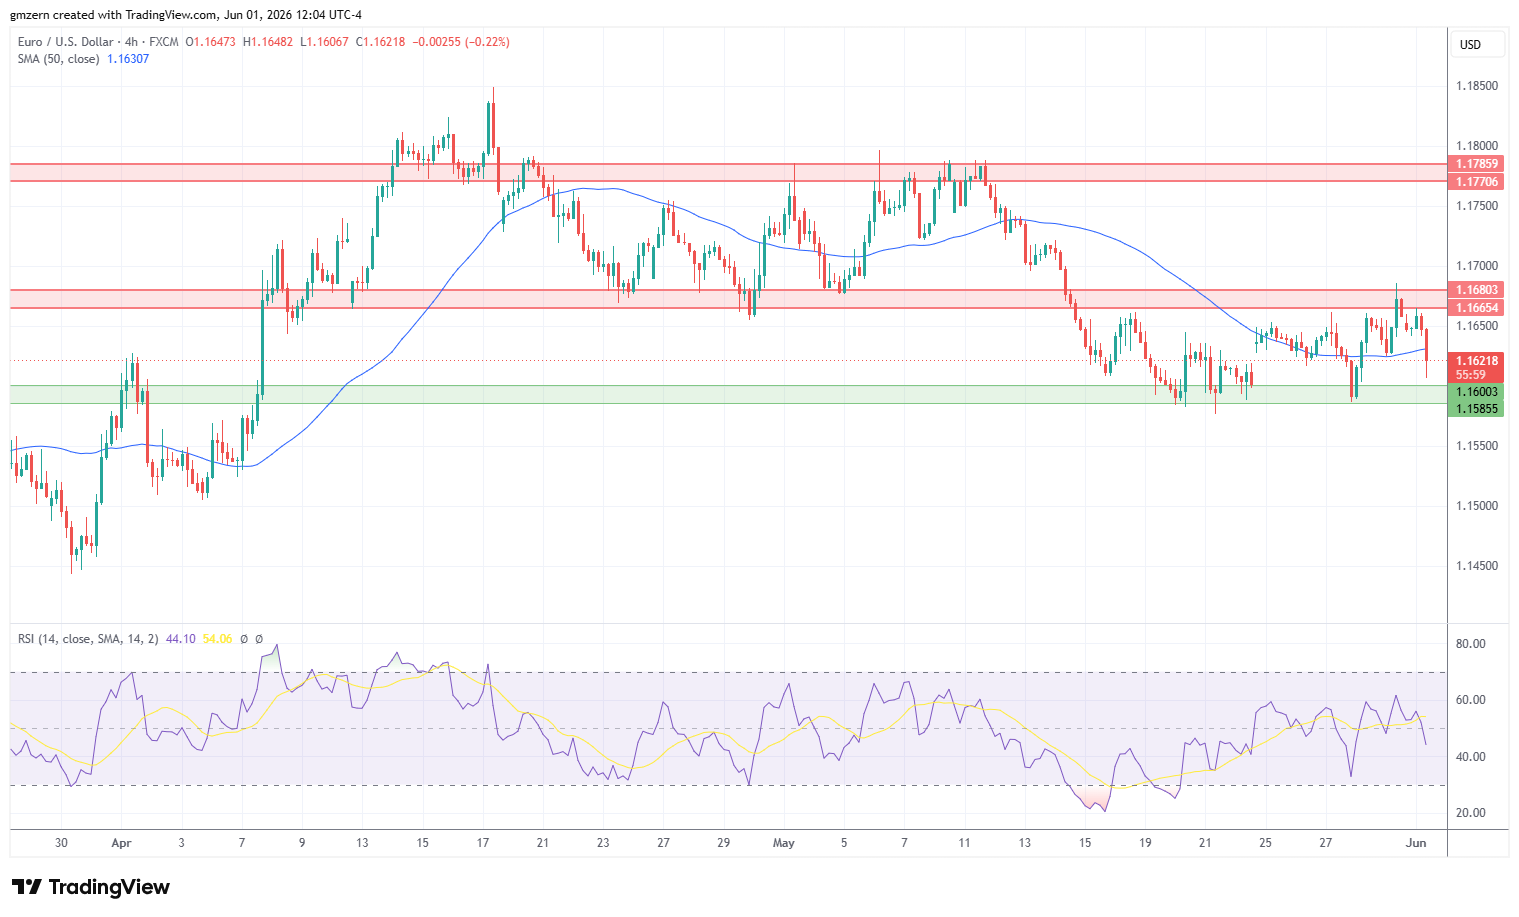Click the 1.17000 price axis tick

(1477, 266)
